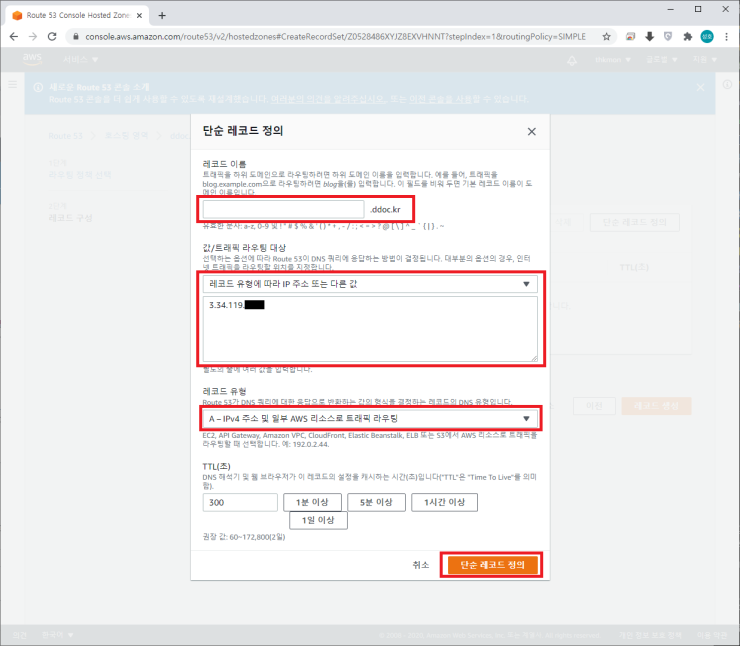
Task: Click into the TTL seconds field
Action: [x=240, y=502]
